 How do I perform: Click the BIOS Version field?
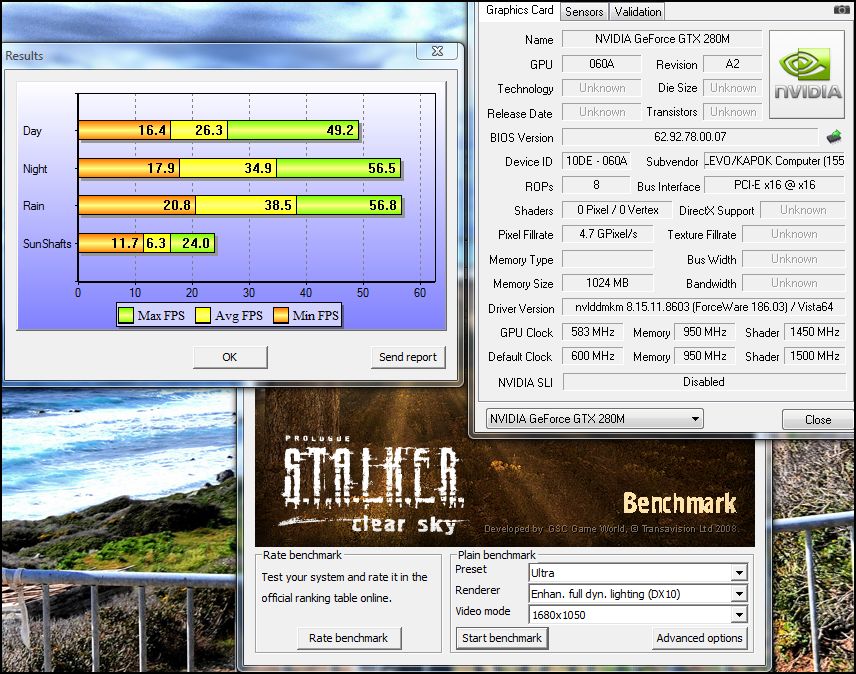[690, 137]
